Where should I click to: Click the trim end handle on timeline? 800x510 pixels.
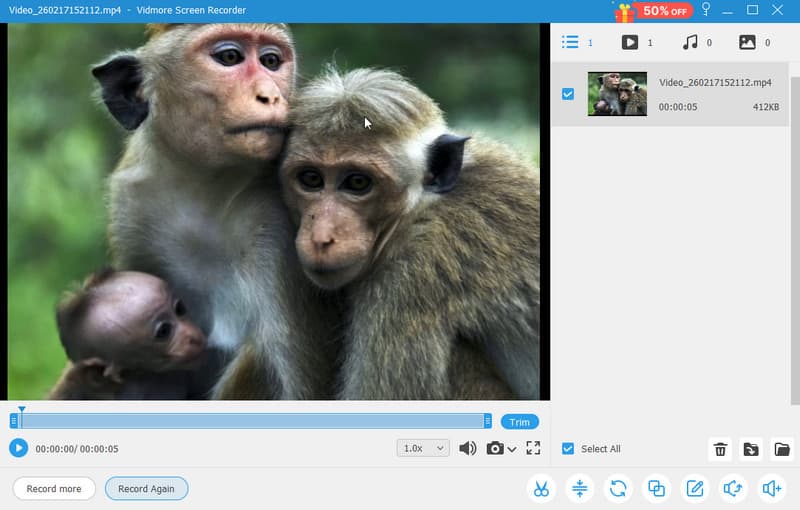[x=487, y=421]
